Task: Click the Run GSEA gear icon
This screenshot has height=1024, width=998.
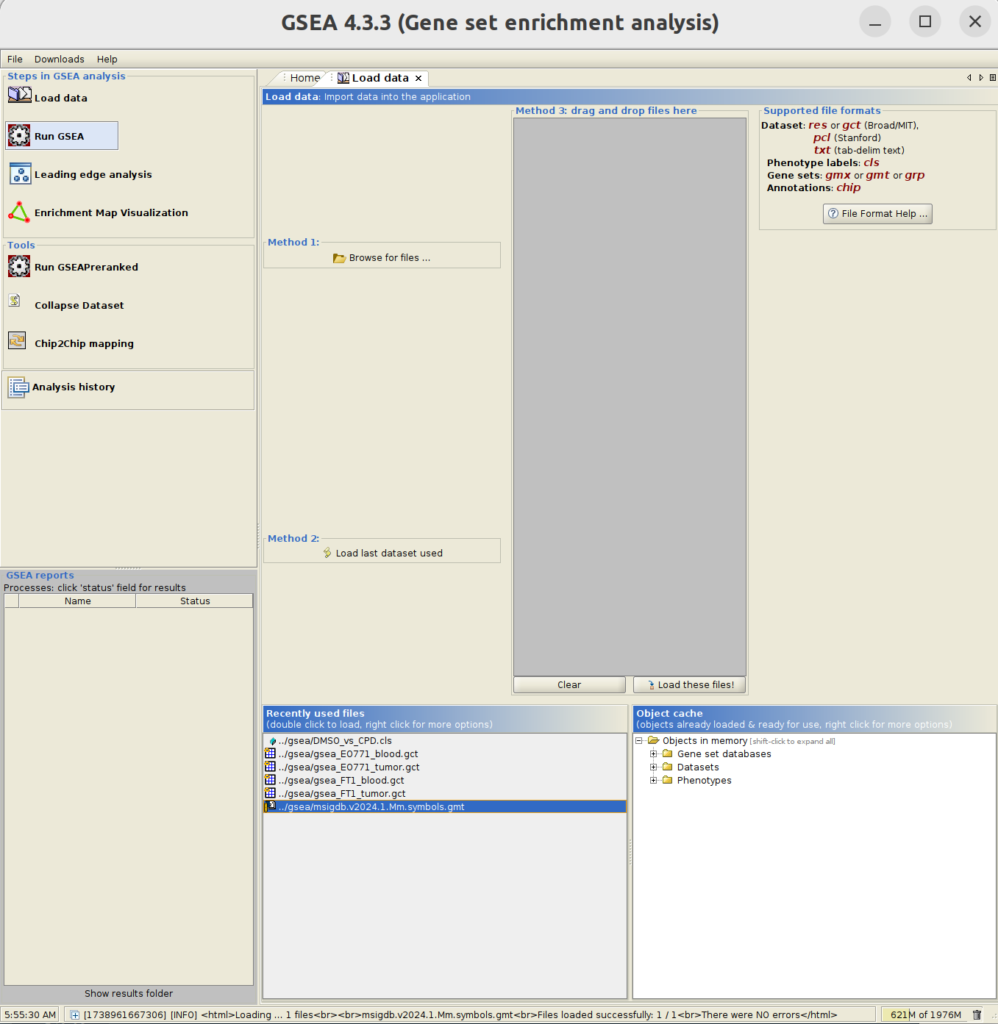Action: [x=19, y=135]
